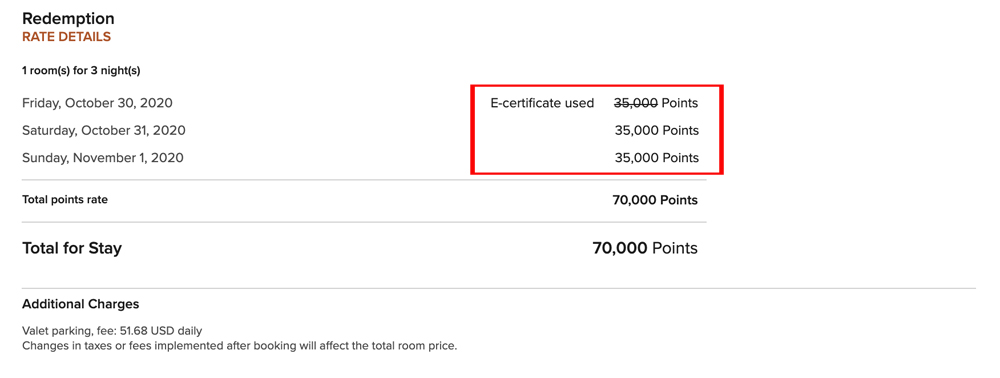
Task: Click the 51.68 USD daily amount
Action: tap(161, 331)
